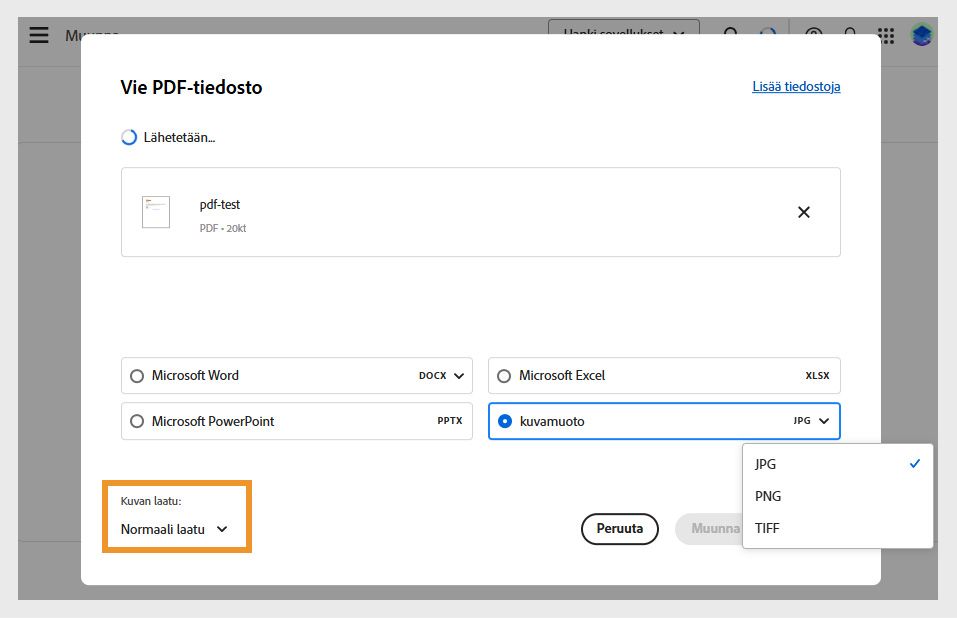Open the apps grid launcher

click(886, 35)
